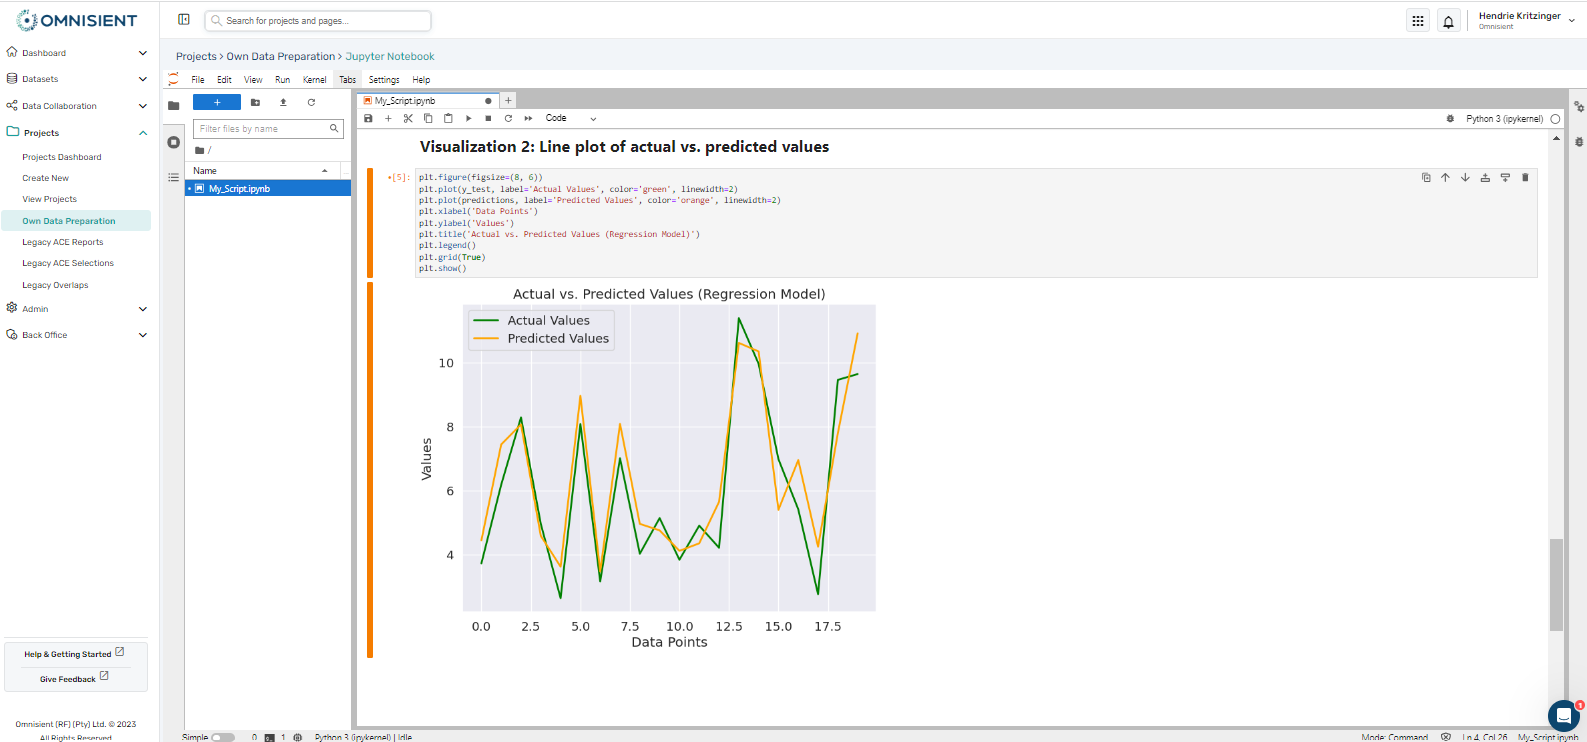Switch to the My_Script.ipynb notebook tab
1587x742 pixels.
428,101
